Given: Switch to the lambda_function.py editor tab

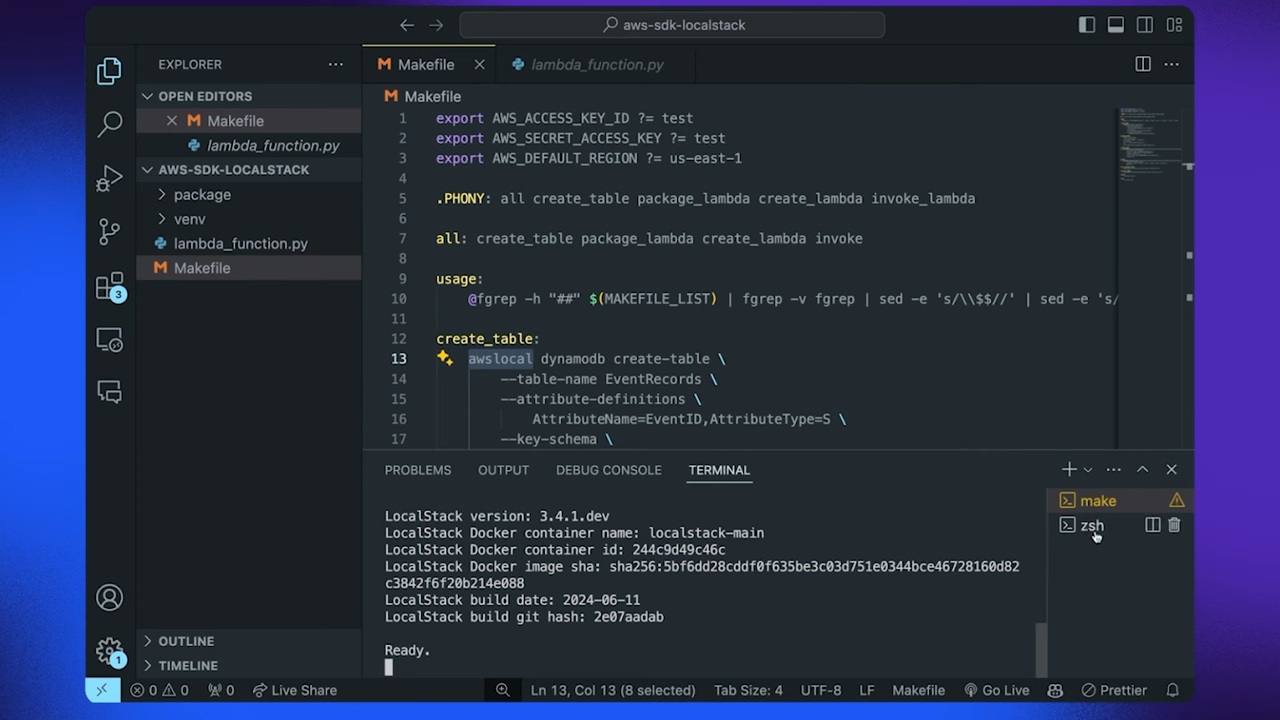Looking at the screenshot, I should pos(596,64).
